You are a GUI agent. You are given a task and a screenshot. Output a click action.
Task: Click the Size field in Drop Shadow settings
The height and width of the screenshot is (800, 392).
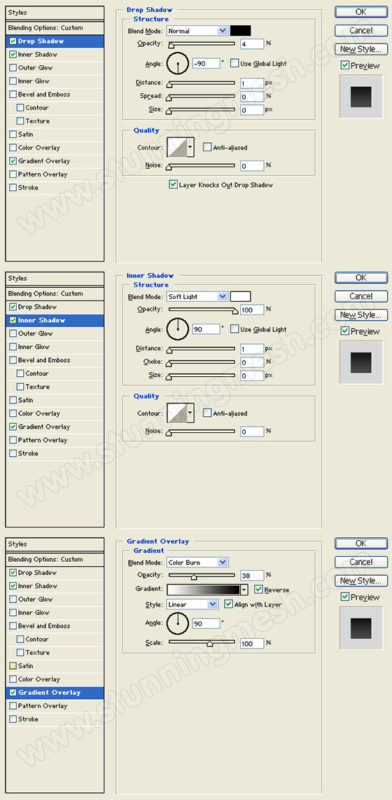[x=252, y=110]
